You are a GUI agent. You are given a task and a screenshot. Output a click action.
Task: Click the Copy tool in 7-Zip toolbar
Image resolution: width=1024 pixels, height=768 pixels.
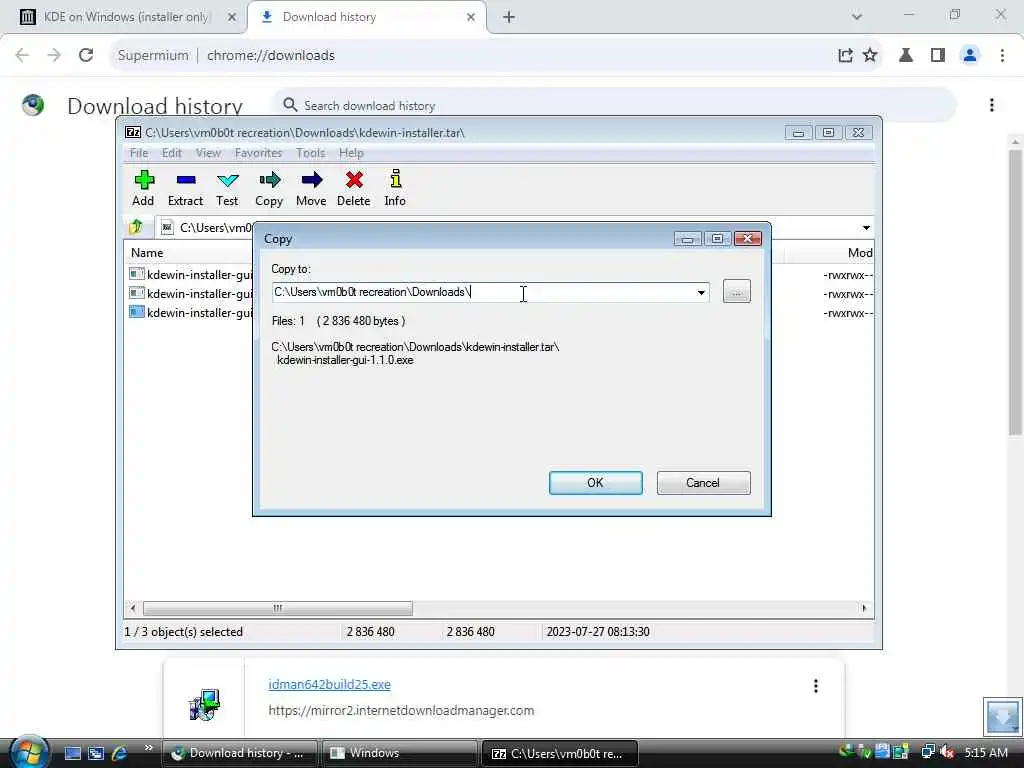(x=269, y=188)
